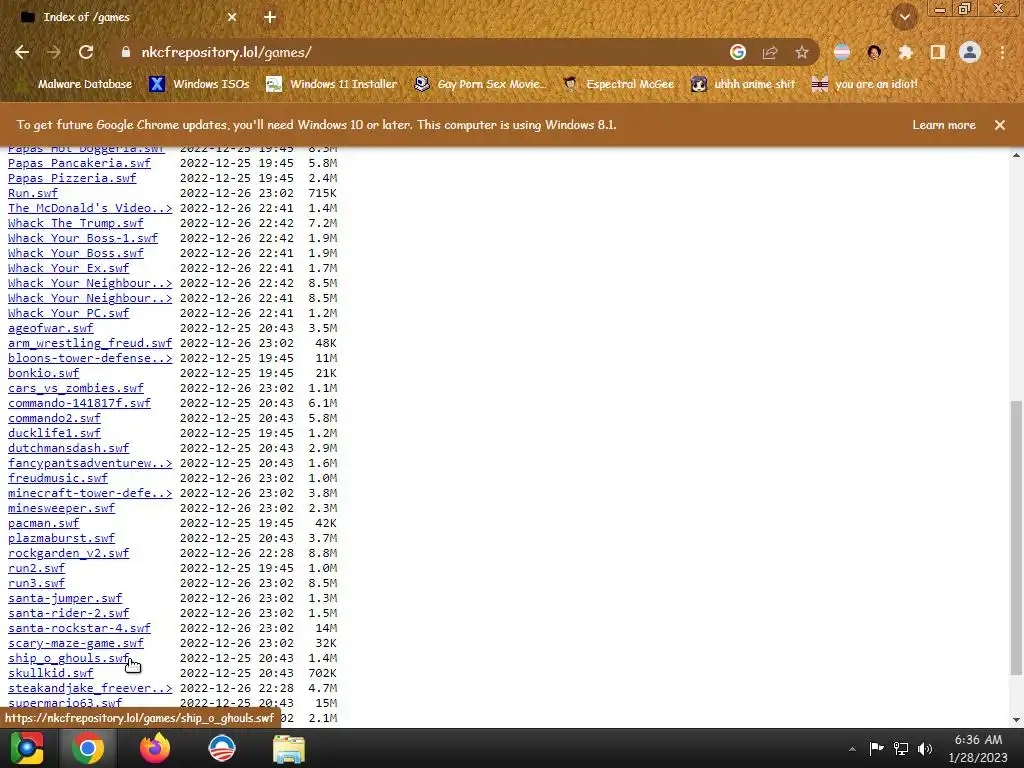Open minecraft-tower-defe link
The width and height of the screenshot is (1024, 768).
coord(90,494)
